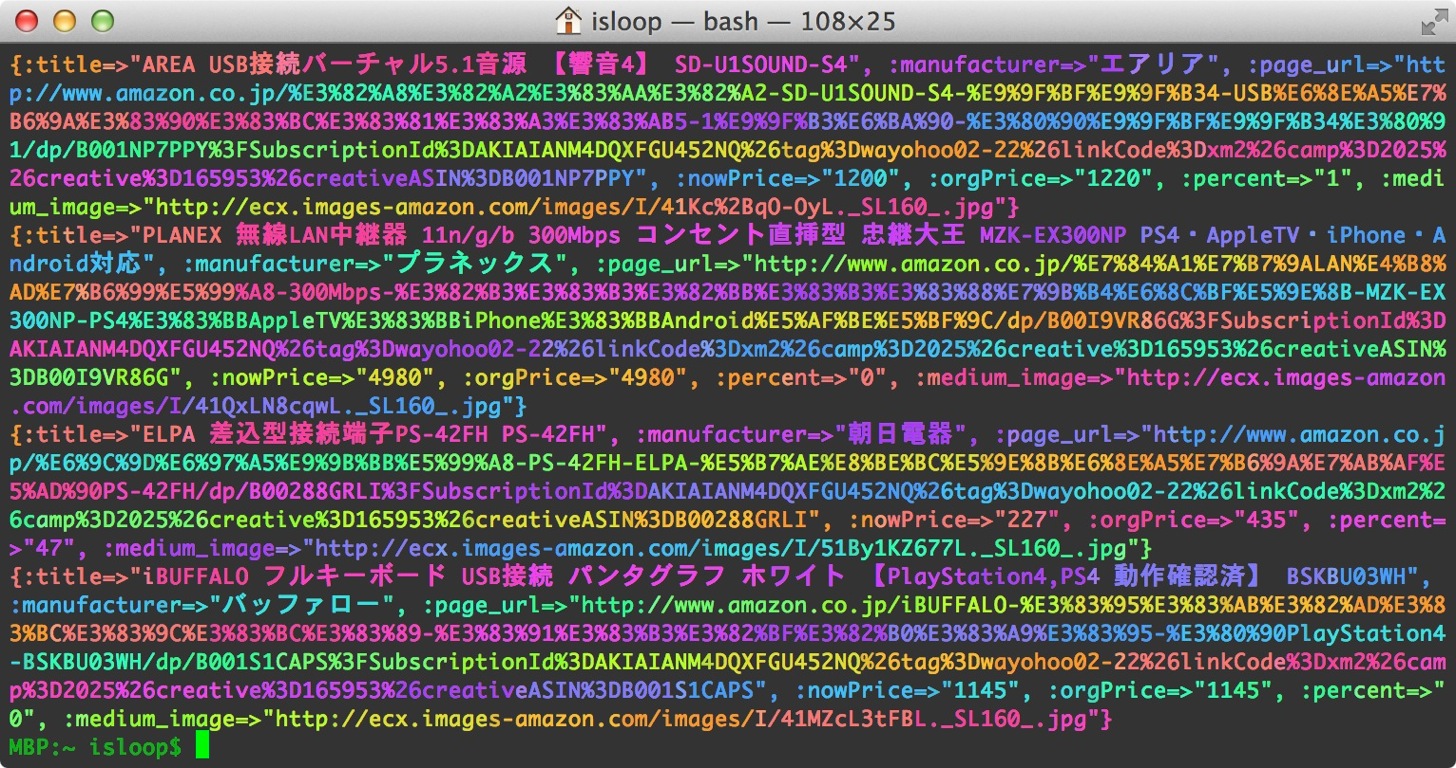Click the text "MZK-EX300NP" in PLANEX title
This screenshot has height=768, width=1456.
point(1052,236)
